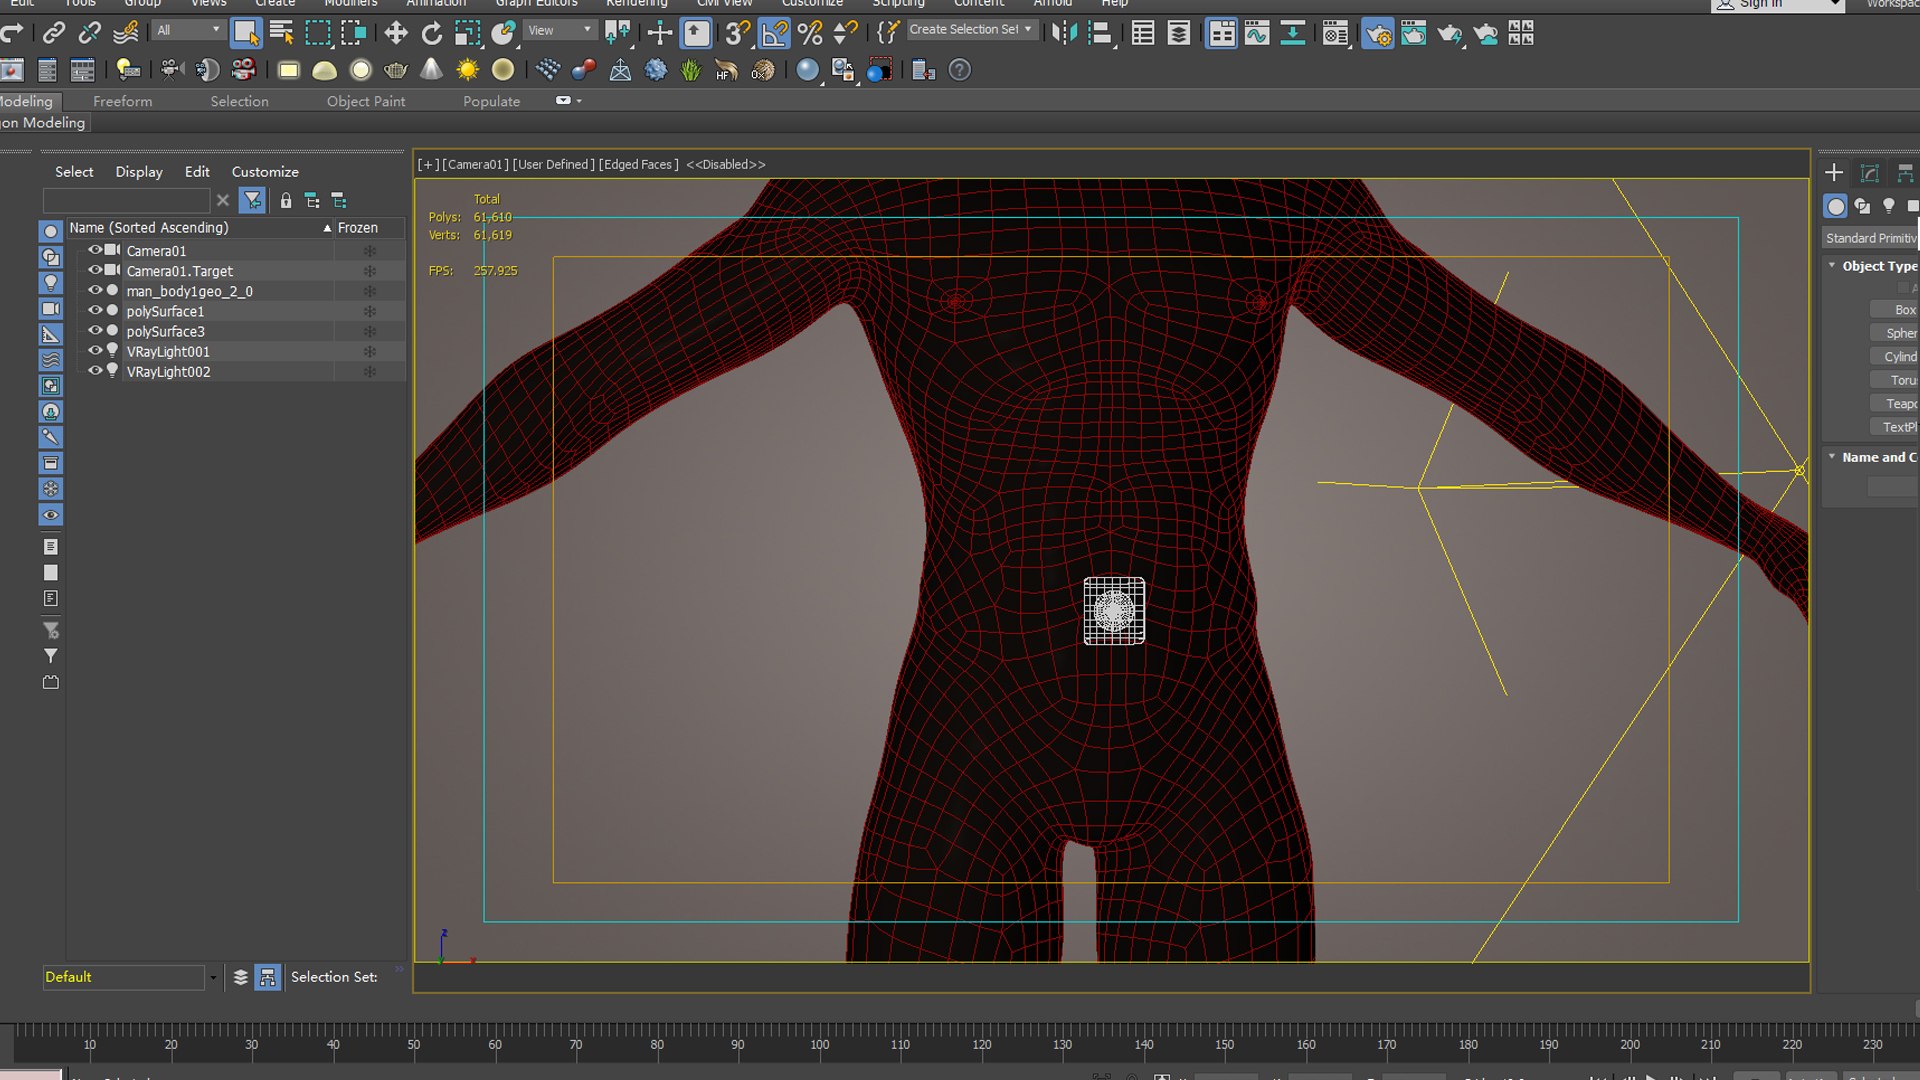Image resolution: width=1920 pixels, height=1080 pixels.
Task: Unlink selection with broken chain icon
Action: point(90,33)
